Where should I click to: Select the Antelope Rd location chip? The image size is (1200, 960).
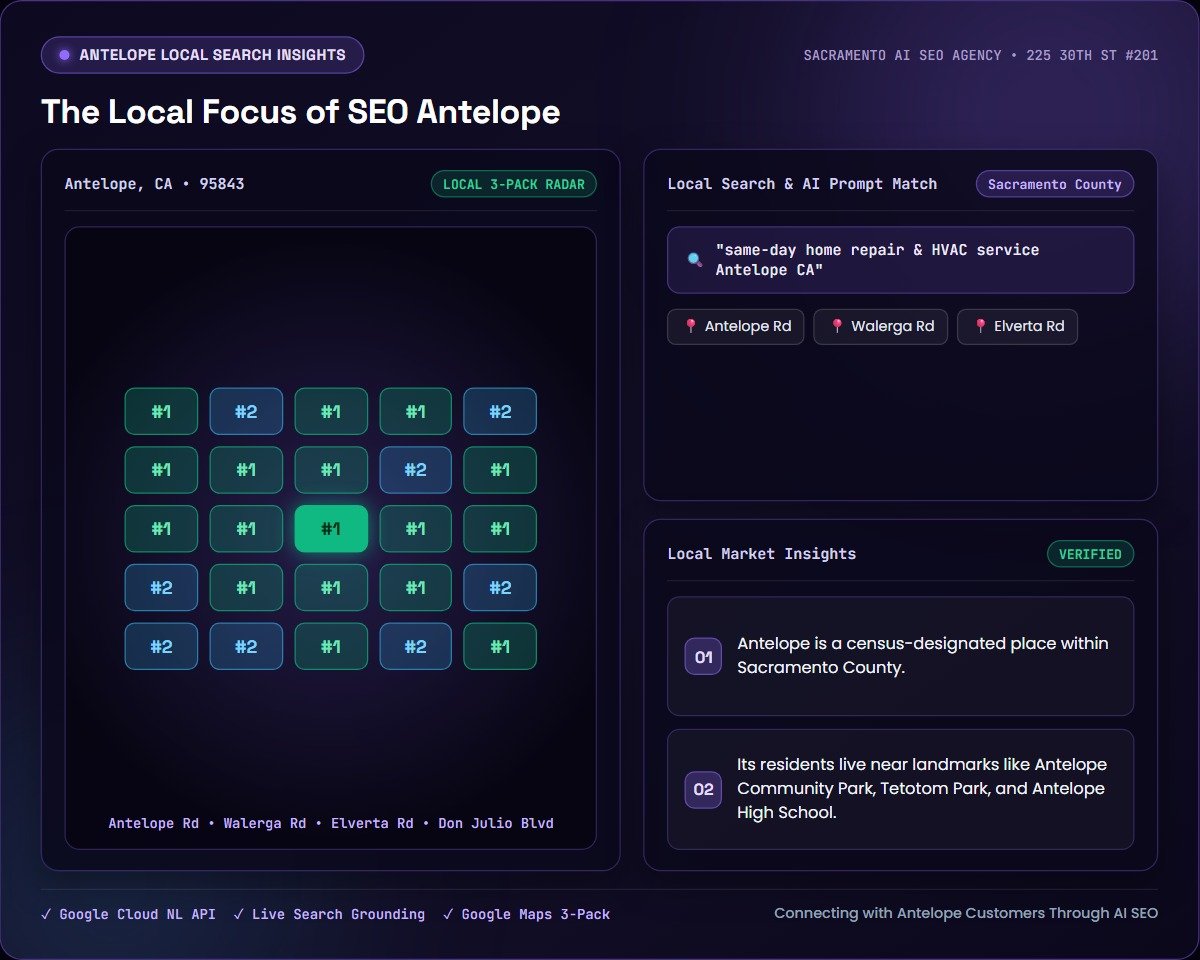click(735, 326)
